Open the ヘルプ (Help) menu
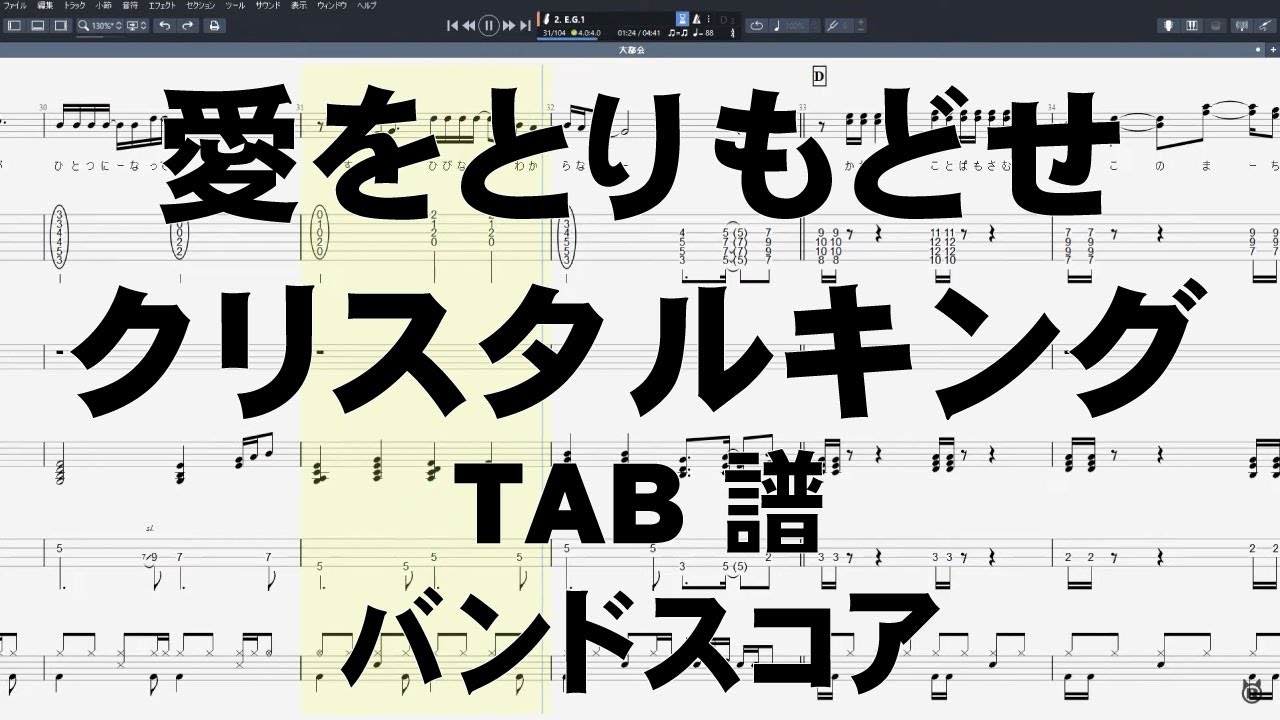This screenshot has width=1280, height=720. click(x=367, y=6)
